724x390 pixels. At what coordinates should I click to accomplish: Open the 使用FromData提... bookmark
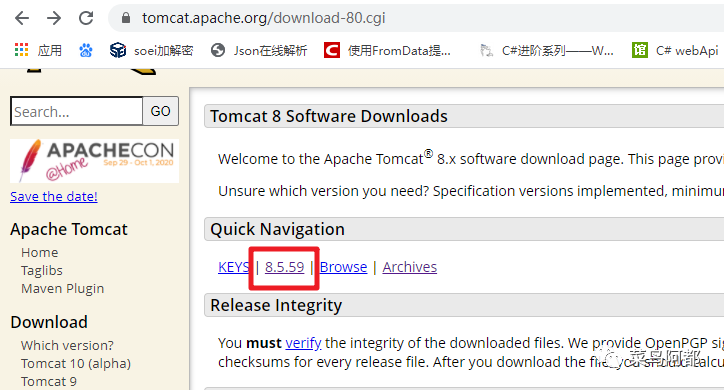coord(387,50)
